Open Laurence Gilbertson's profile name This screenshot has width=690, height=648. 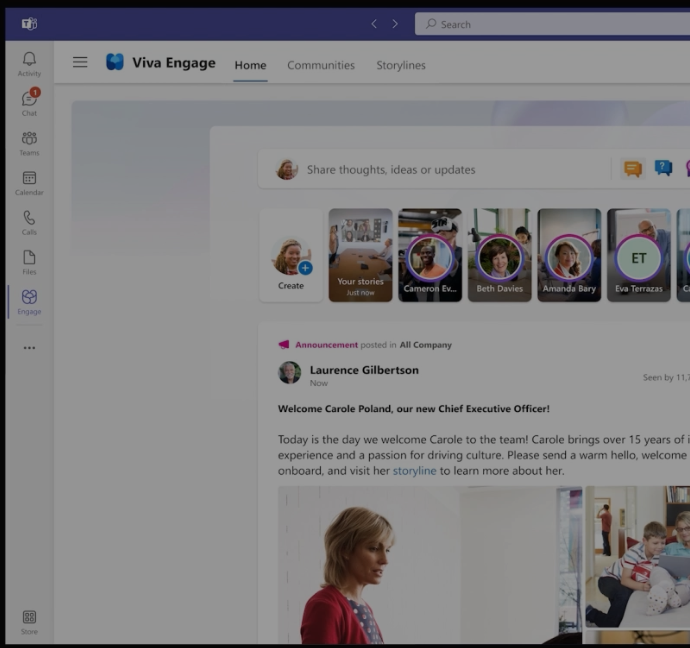(x=364, y=370)
